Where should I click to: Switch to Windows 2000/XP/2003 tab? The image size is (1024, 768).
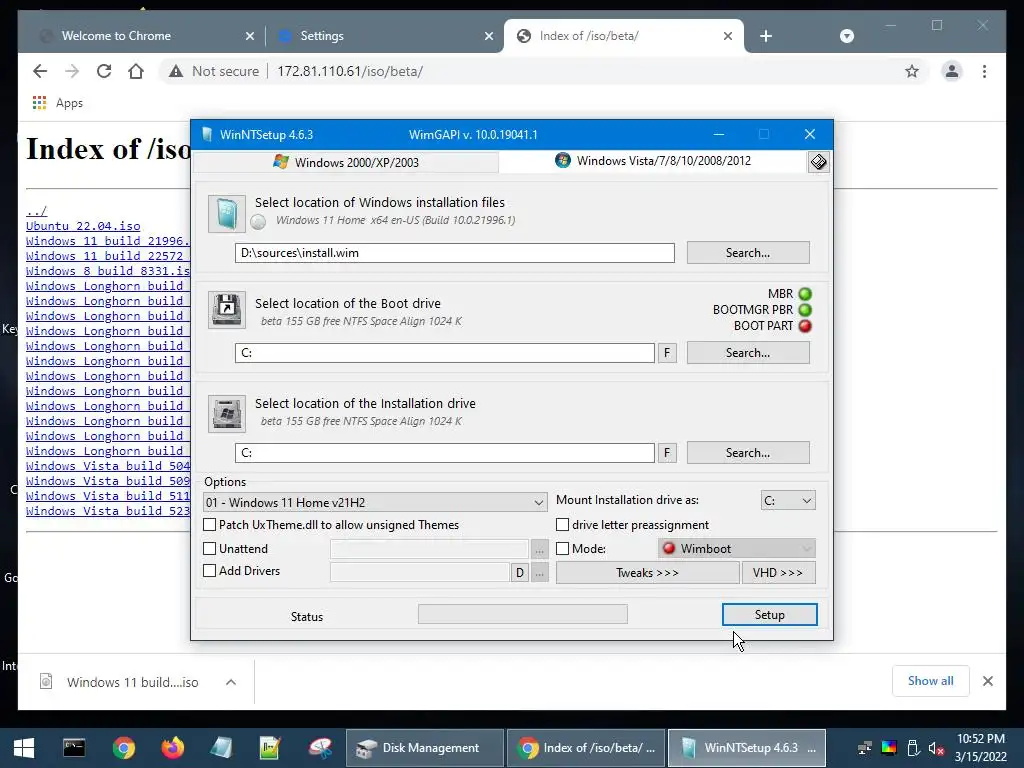(346, 162)
